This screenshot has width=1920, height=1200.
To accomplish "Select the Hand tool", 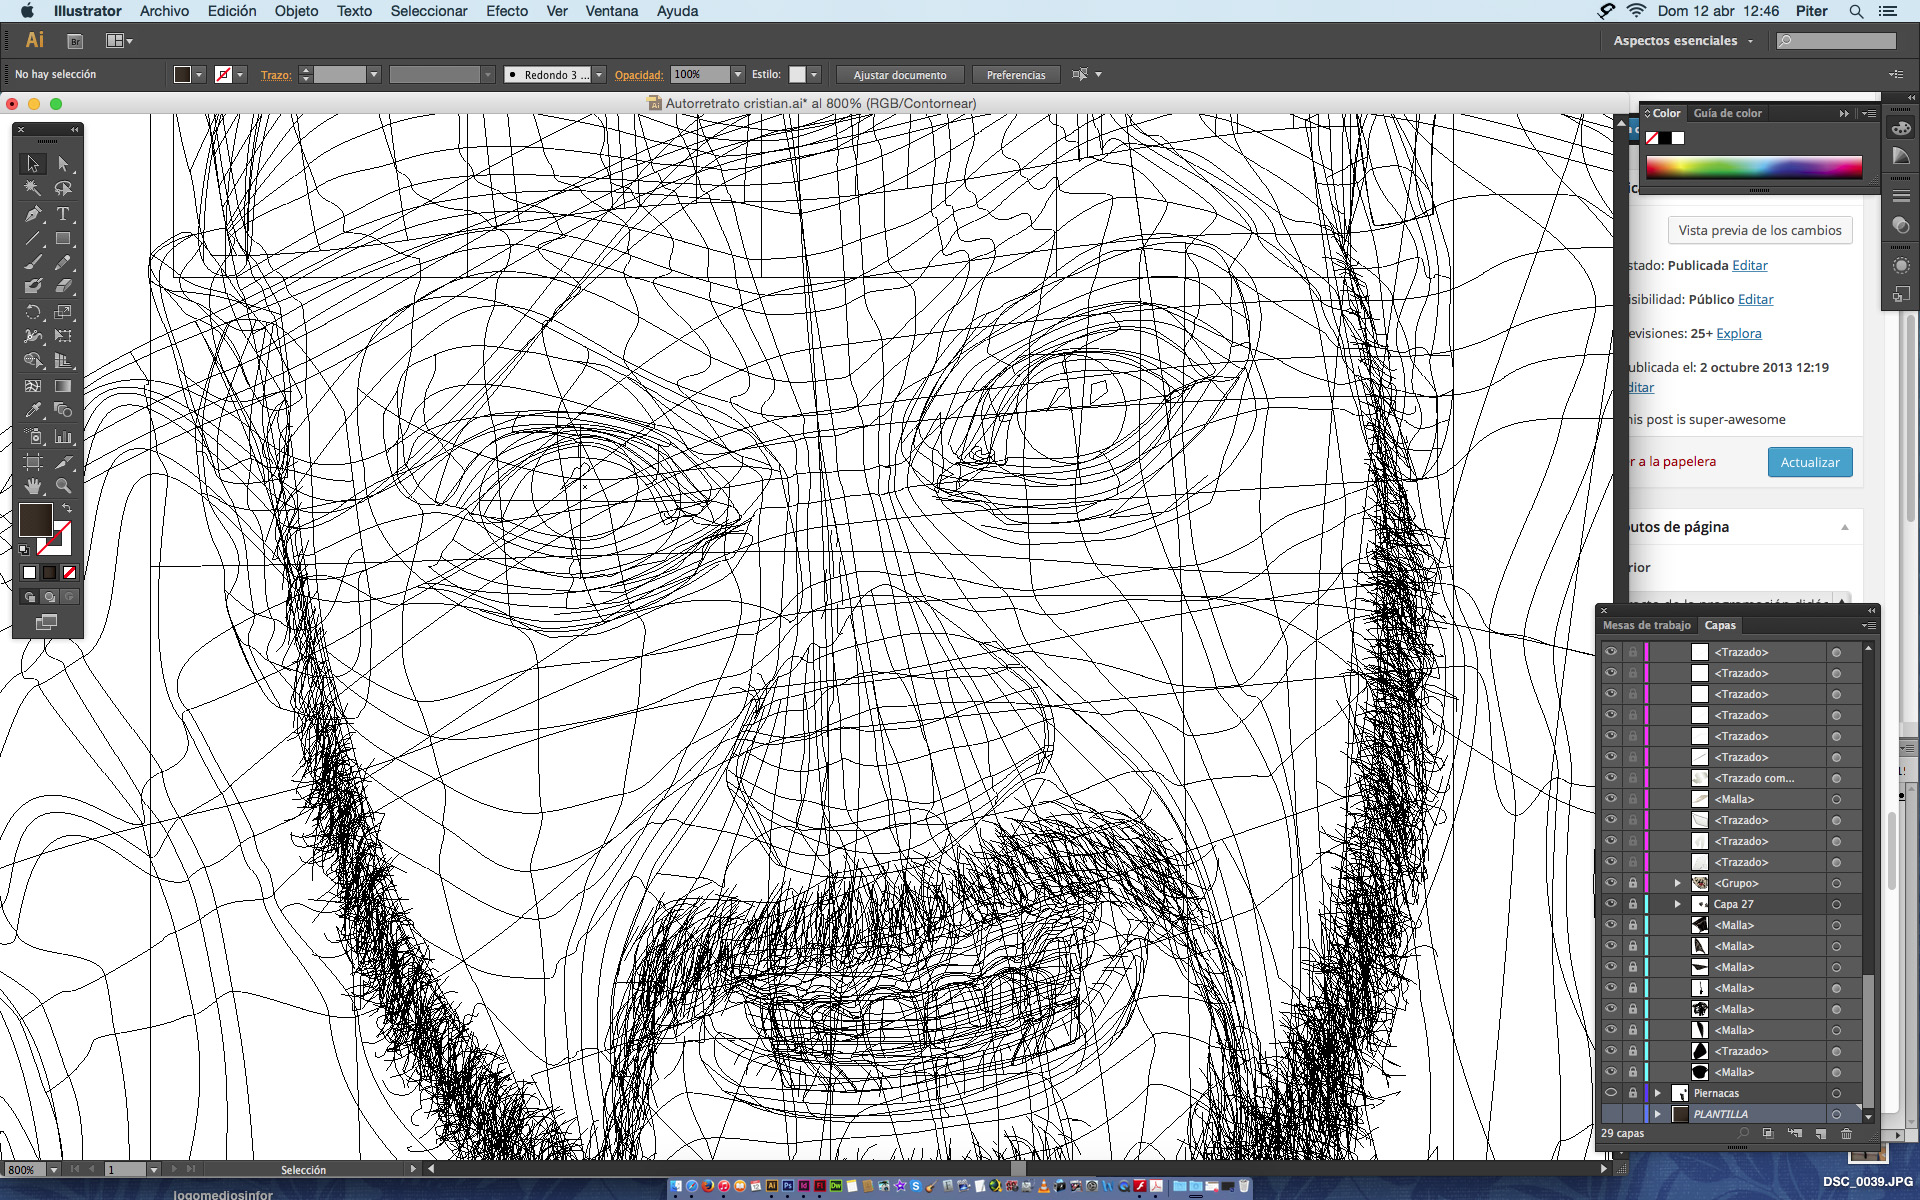I will [x=33, y=486].
